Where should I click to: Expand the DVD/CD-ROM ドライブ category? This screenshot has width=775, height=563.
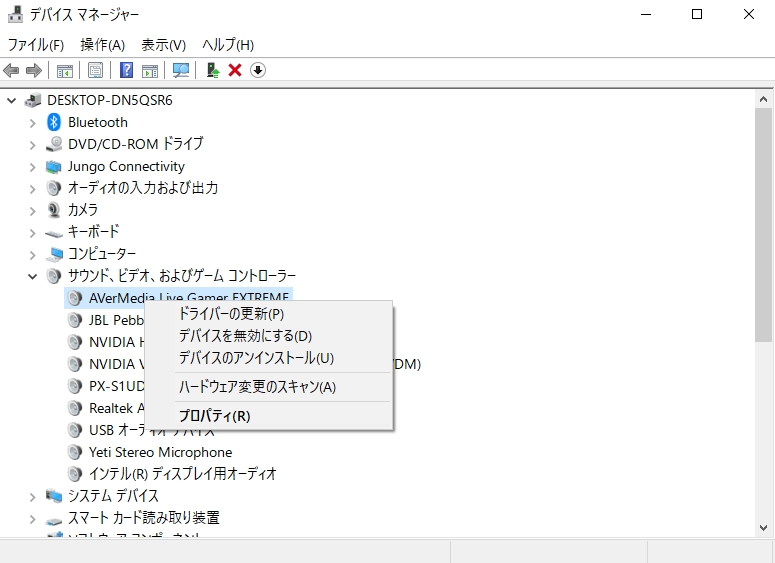(33, 145)
